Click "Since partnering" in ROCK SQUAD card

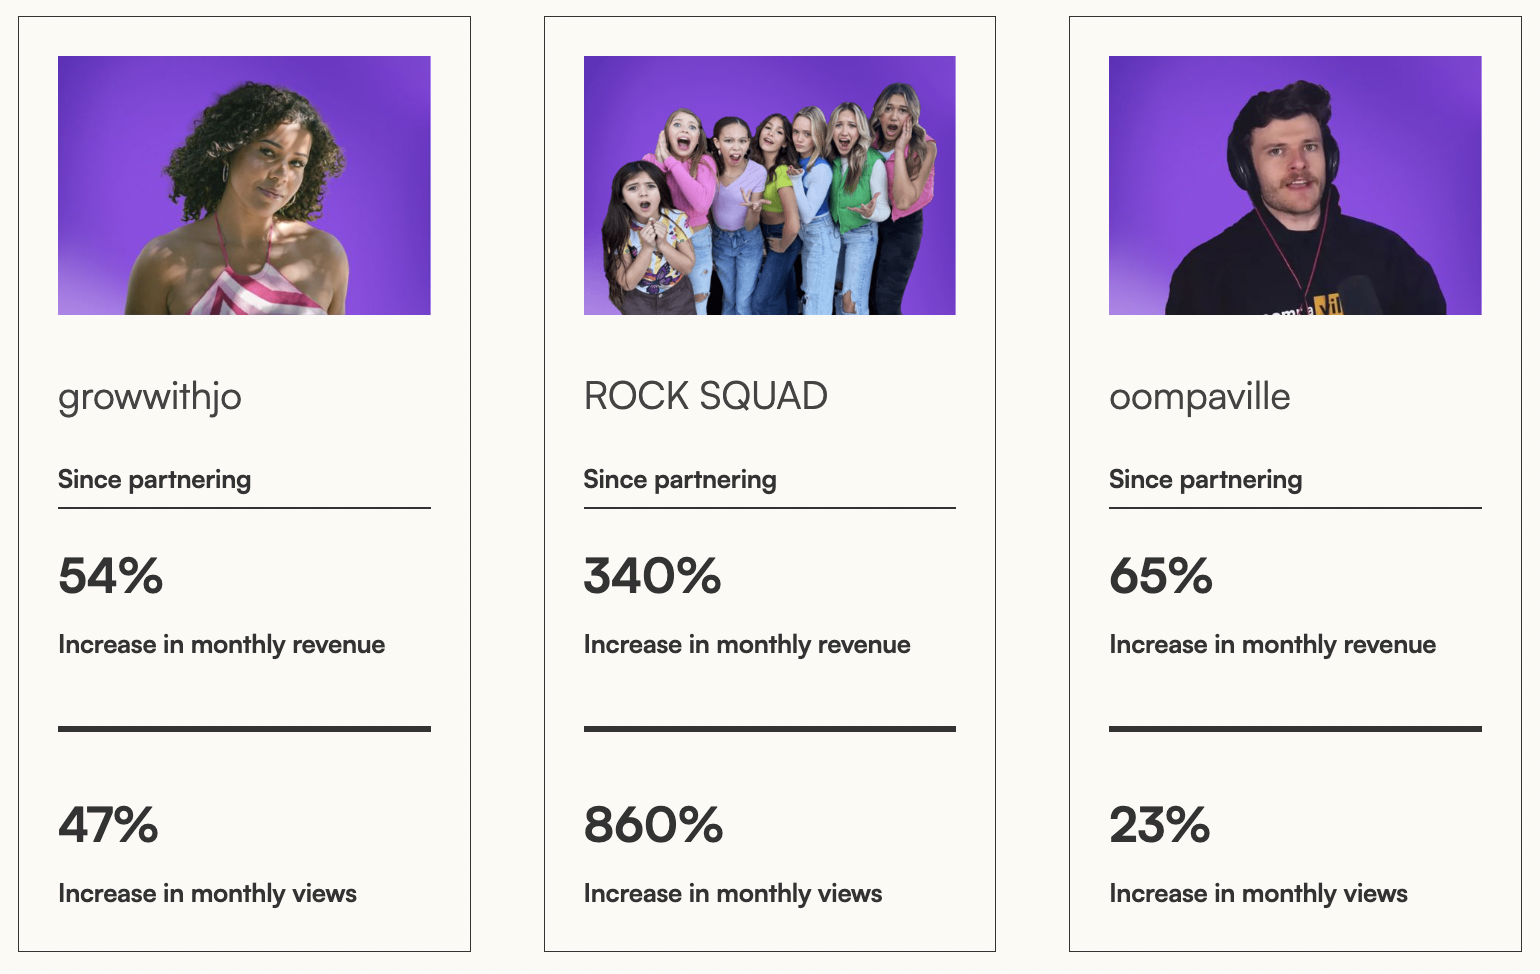click(680, 480)
